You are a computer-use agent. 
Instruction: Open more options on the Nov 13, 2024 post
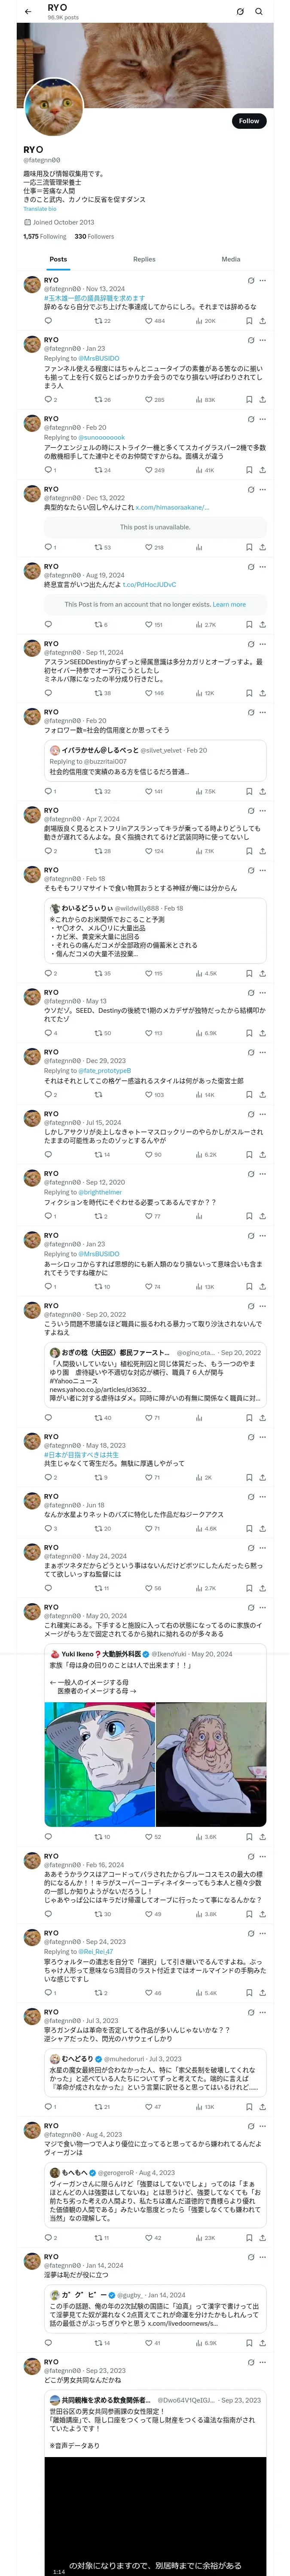(262, 281)
